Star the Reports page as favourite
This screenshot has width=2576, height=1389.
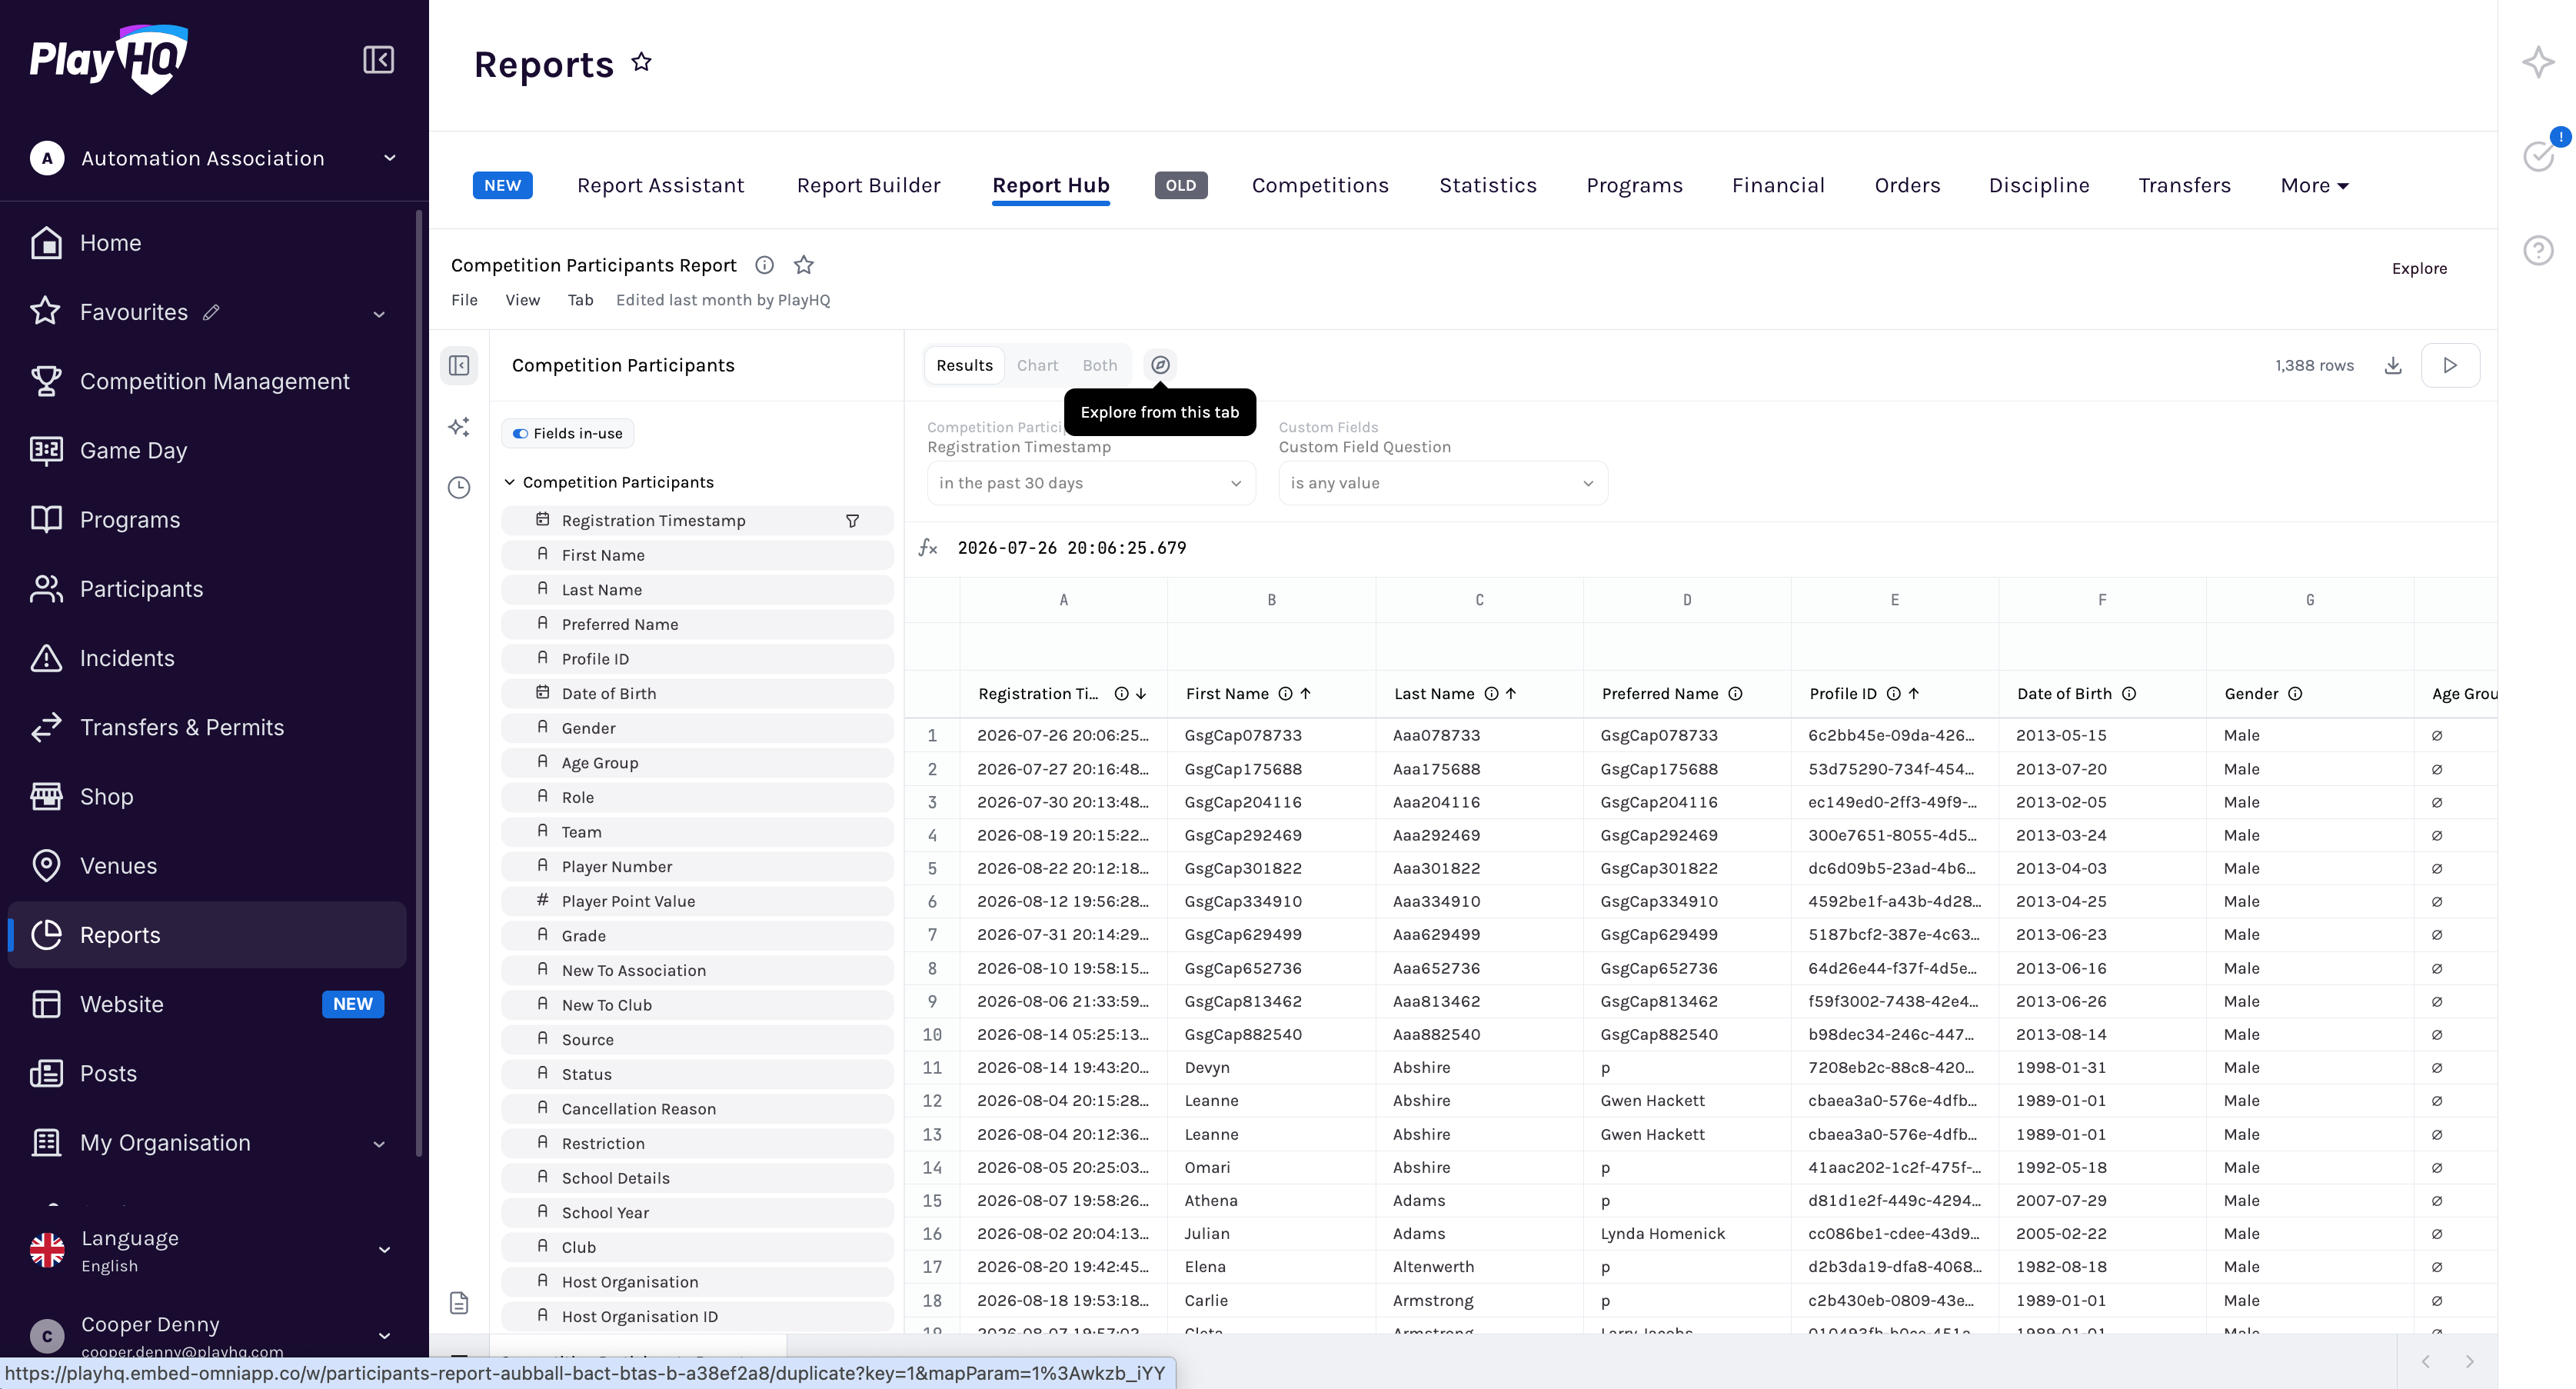(641, 63)
